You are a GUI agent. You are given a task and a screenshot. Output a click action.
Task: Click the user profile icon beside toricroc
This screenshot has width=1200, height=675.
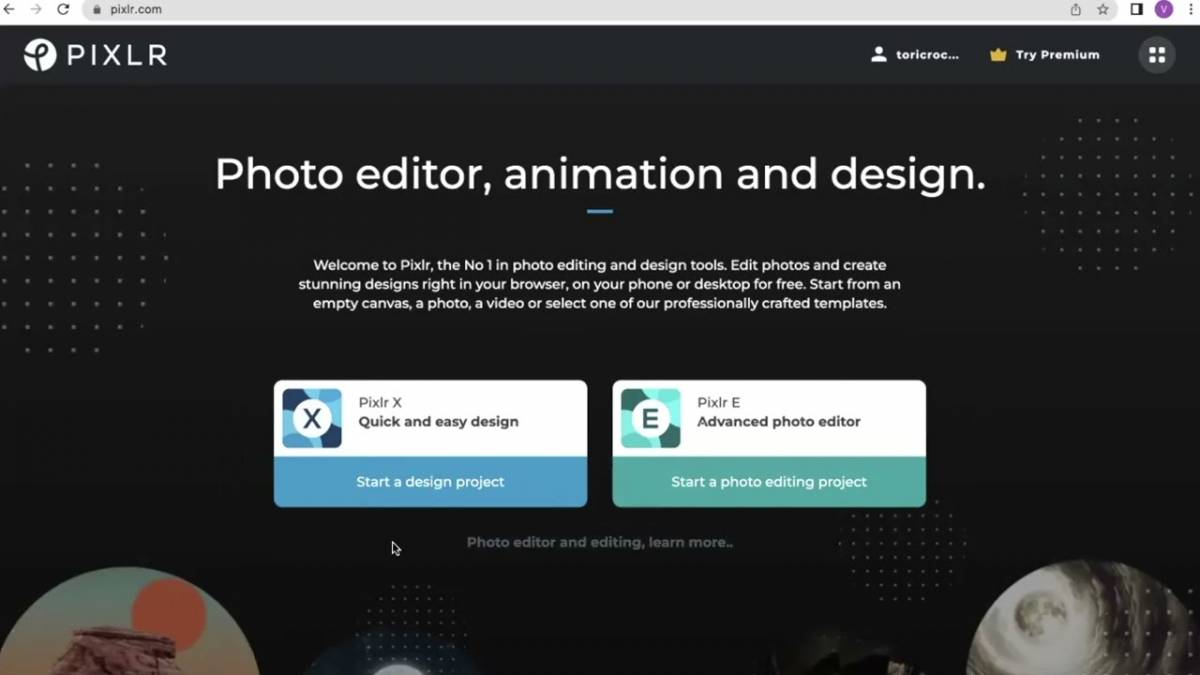tap(879, 55)
